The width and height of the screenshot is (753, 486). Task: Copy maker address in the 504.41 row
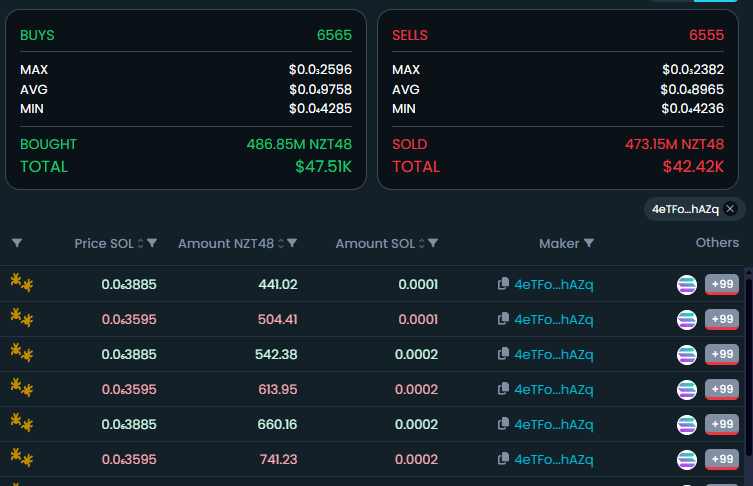pyautogui.click(x=503, y=319)
